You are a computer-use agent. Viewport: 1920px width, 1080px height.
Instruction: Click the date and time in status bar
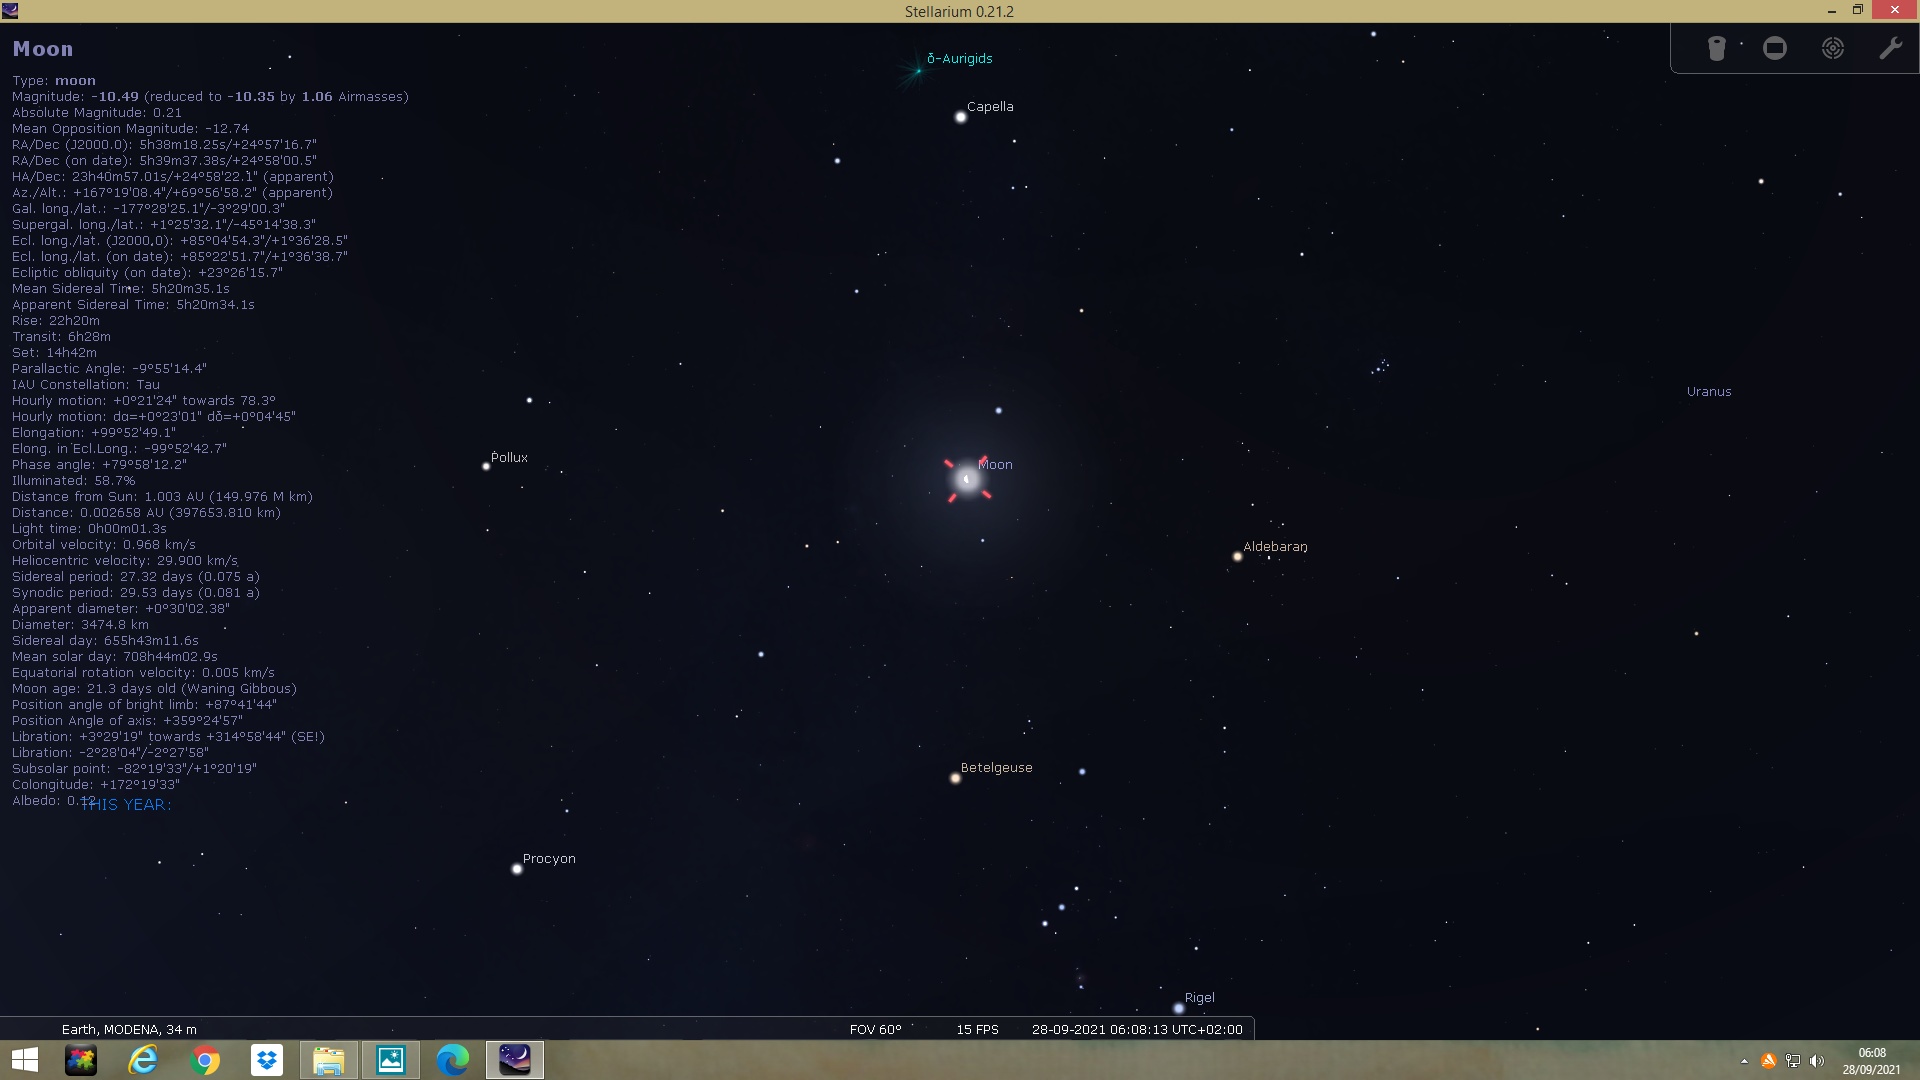(1137, 1029)
